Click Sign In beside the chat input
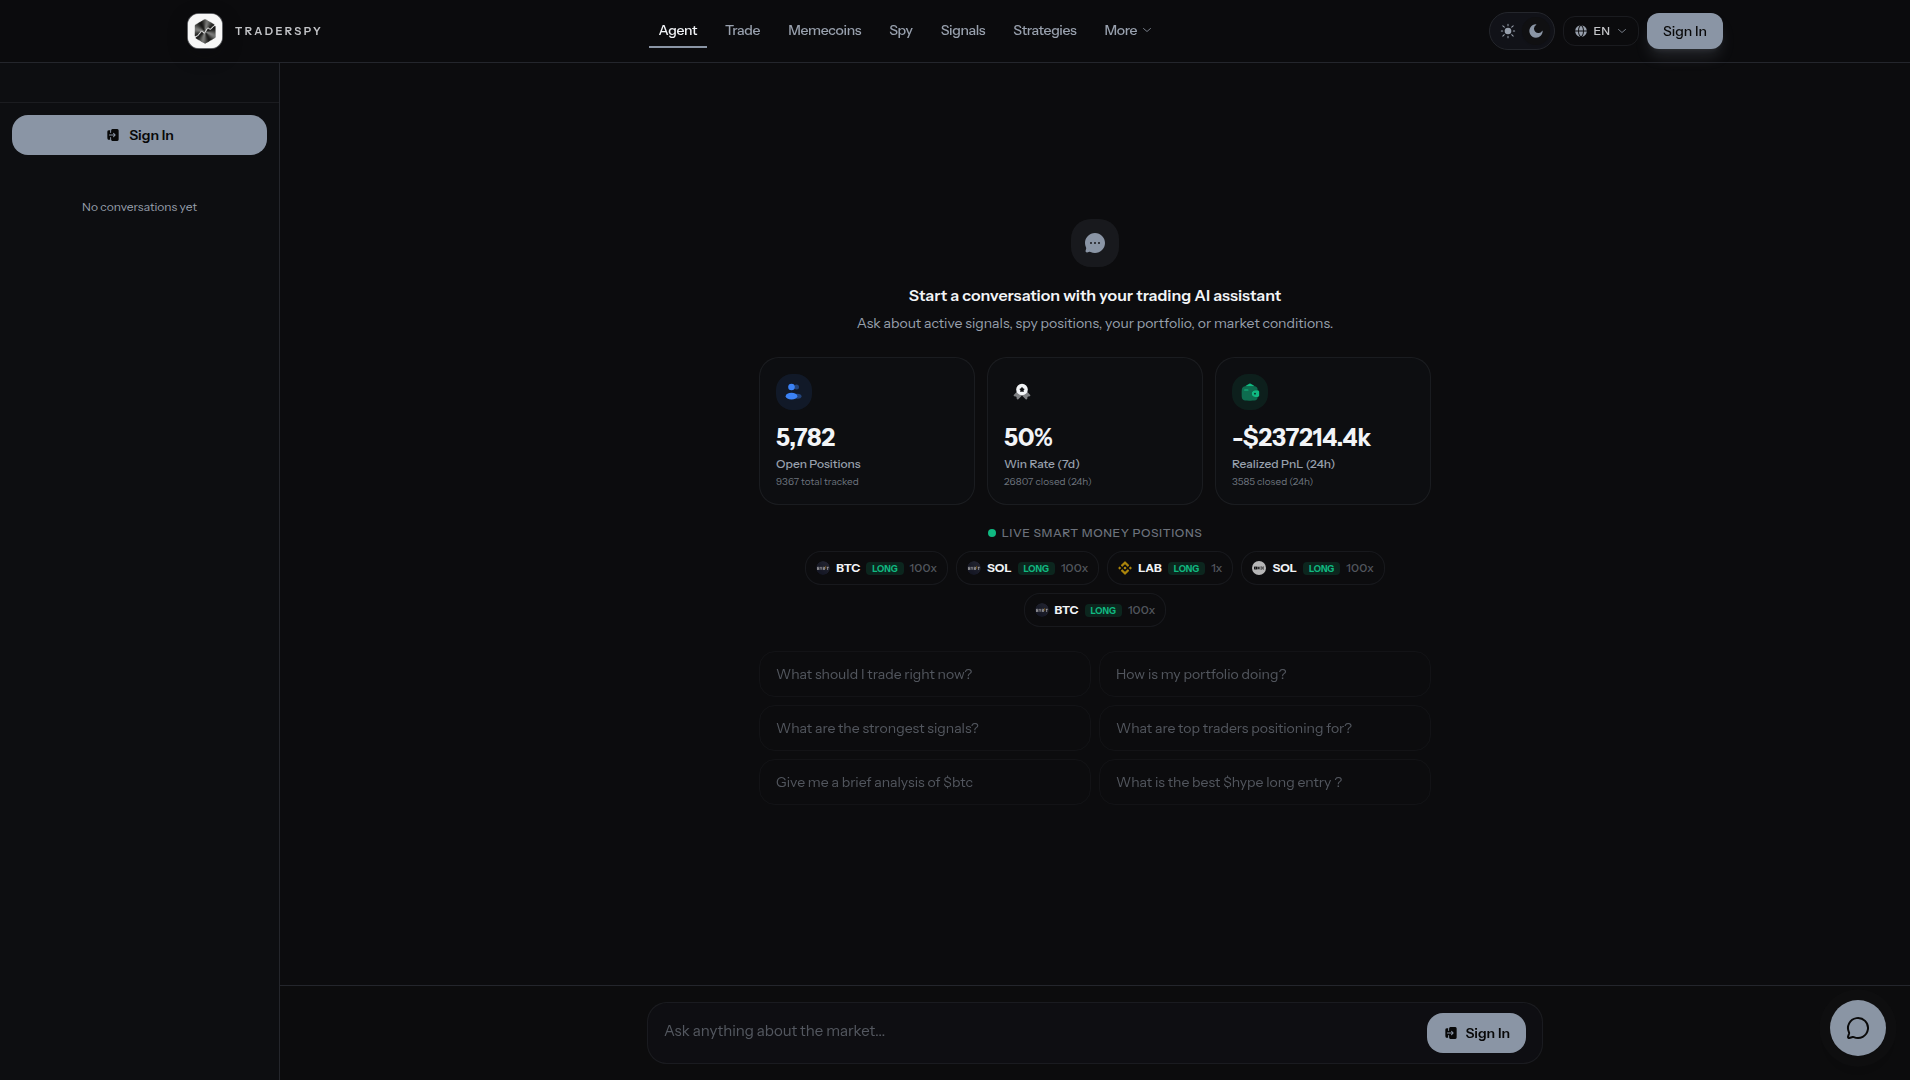1910x1080 pixels. (1476, 1033)
